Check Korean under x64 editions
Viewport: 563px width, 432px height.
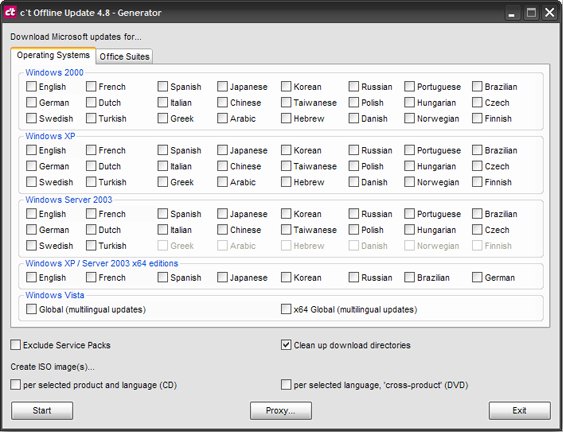tap(286, 277)
